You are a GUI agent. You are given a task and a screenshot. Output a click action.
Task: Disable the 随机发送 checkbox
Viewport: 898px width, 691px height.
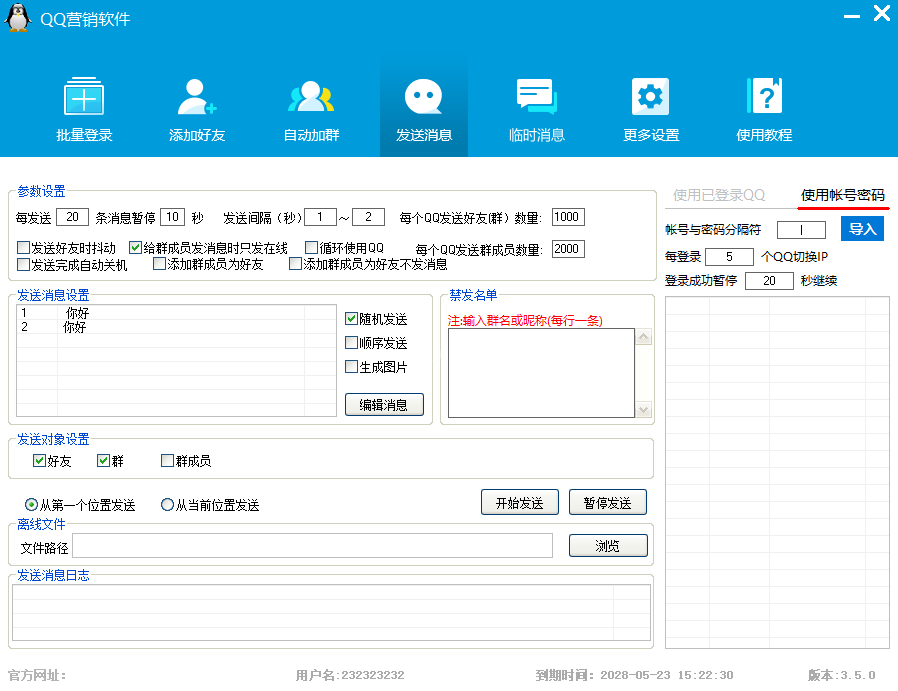[352, 319]
